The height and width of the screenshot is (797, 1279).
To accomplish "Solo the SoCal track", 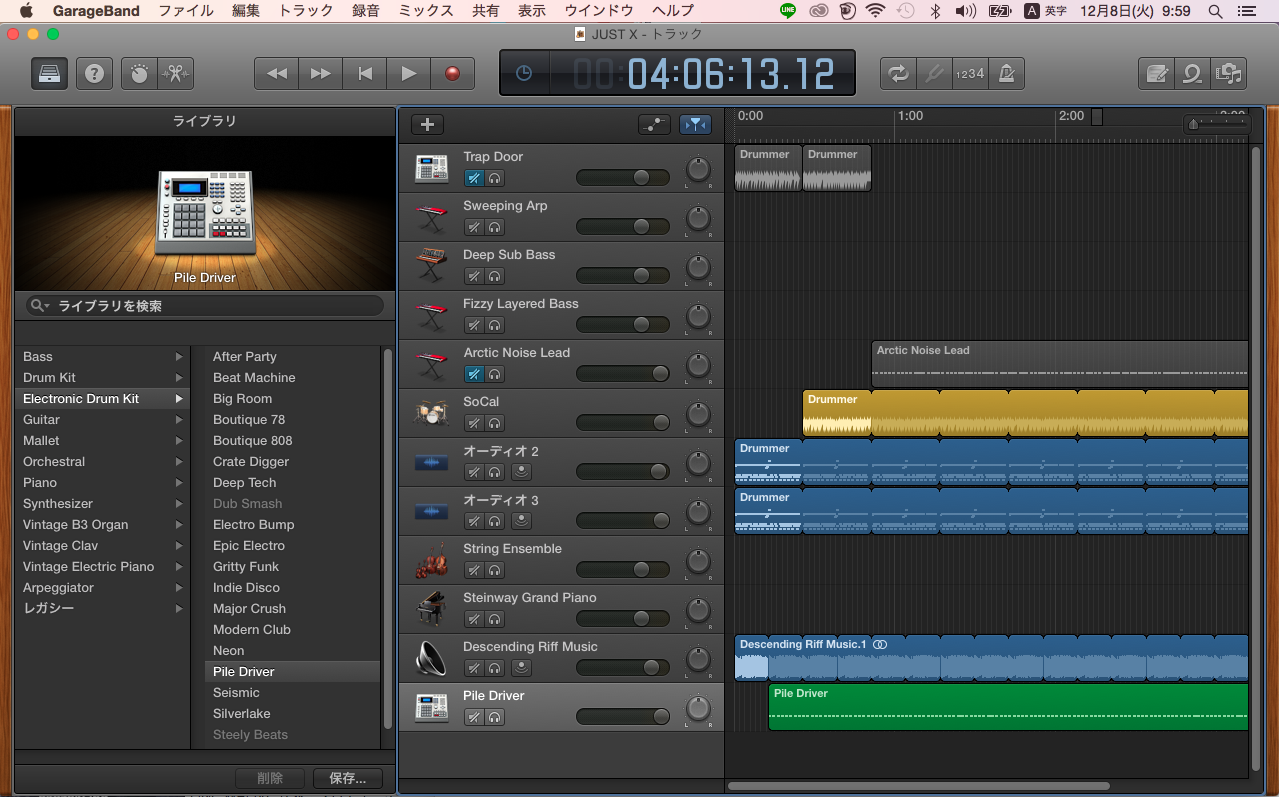I will (x=494, y=423).
